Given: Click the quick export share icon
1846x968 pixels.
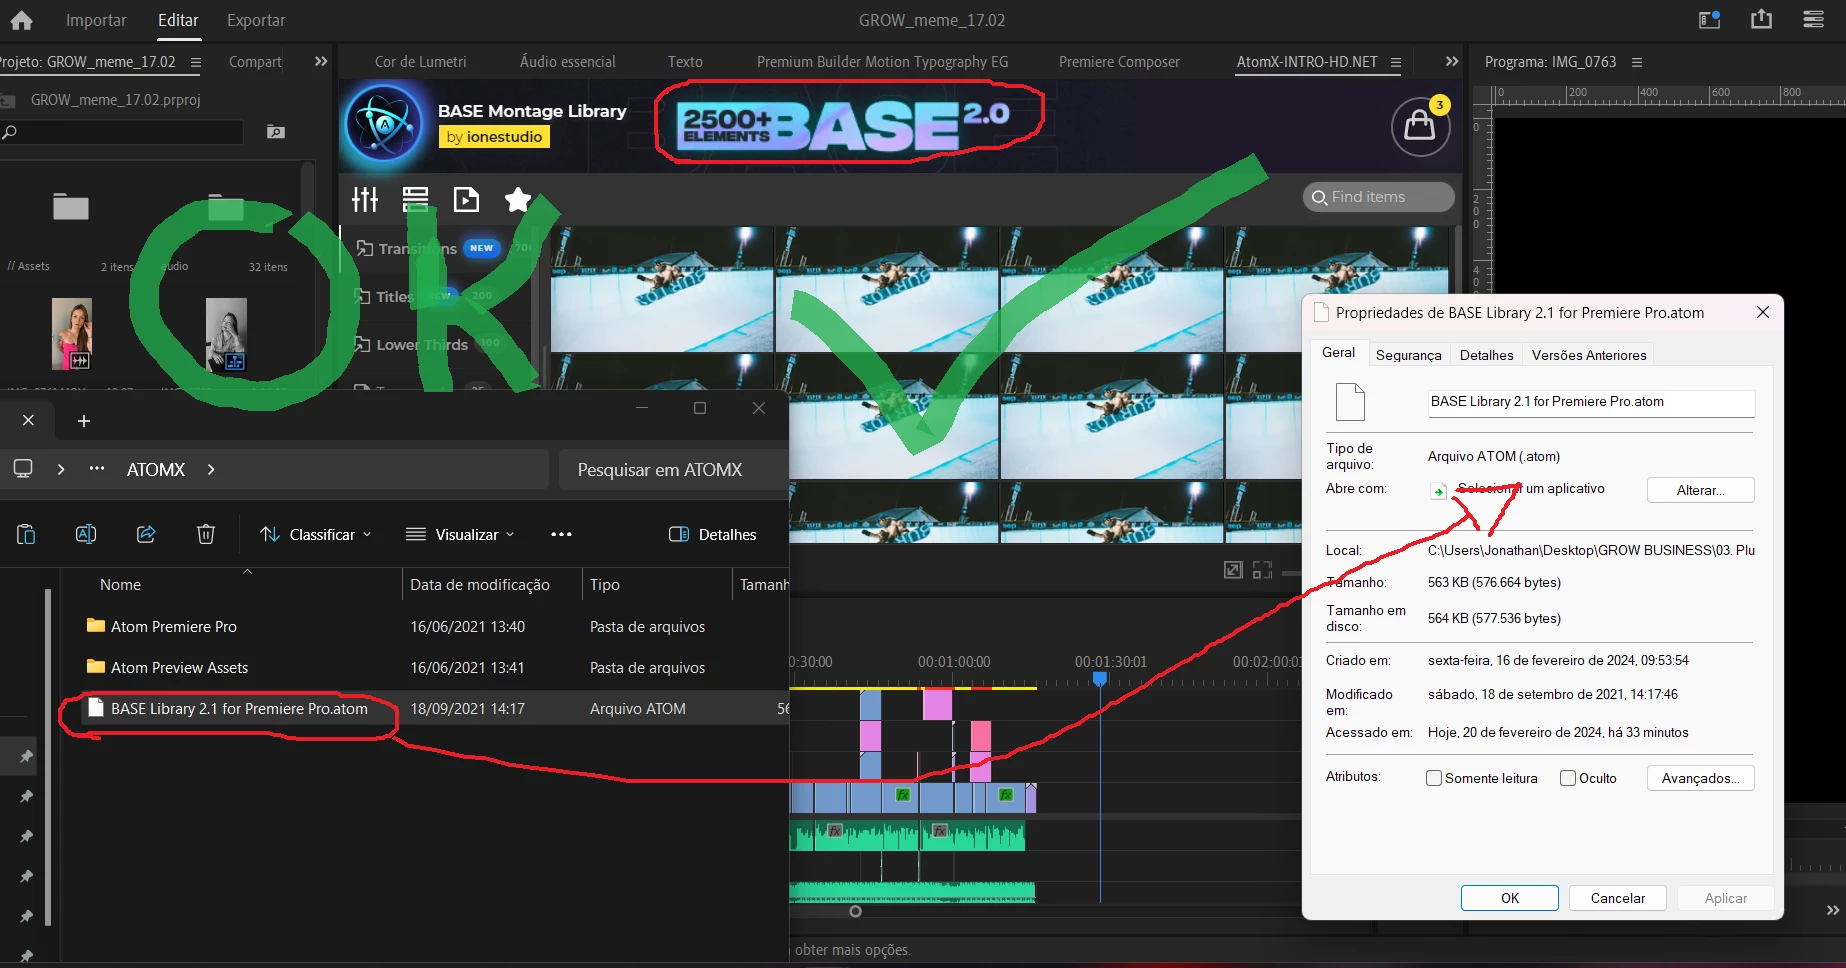Looking at the screenshot, I should click(x=1761, y=19).
